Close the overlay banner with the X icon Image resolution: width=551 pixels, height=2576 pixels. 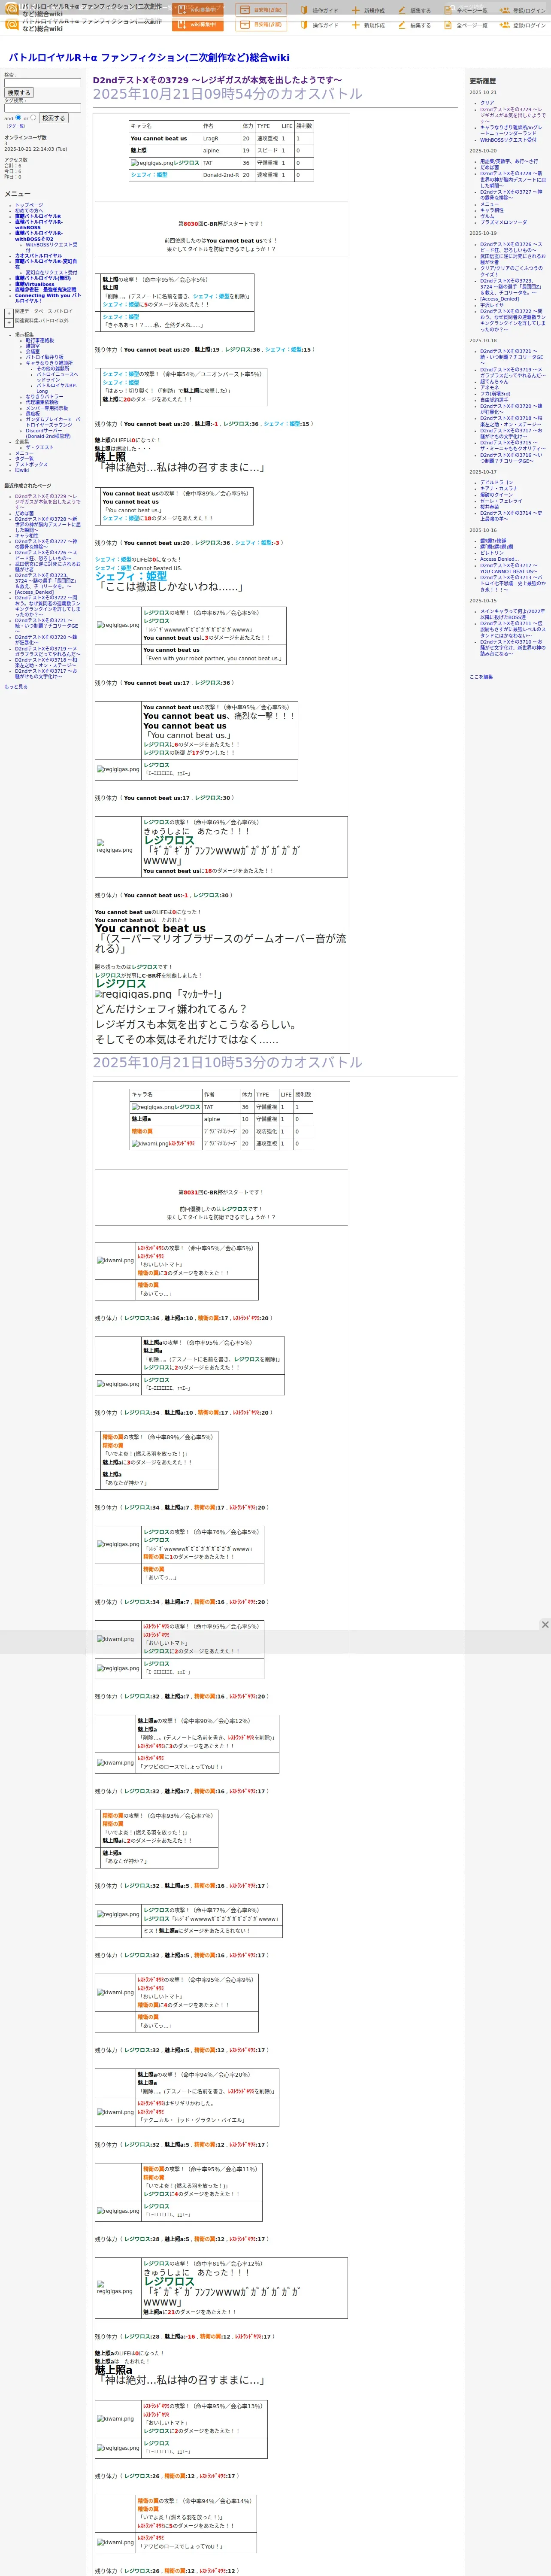pyautogui.click(x=545, y=1624)
